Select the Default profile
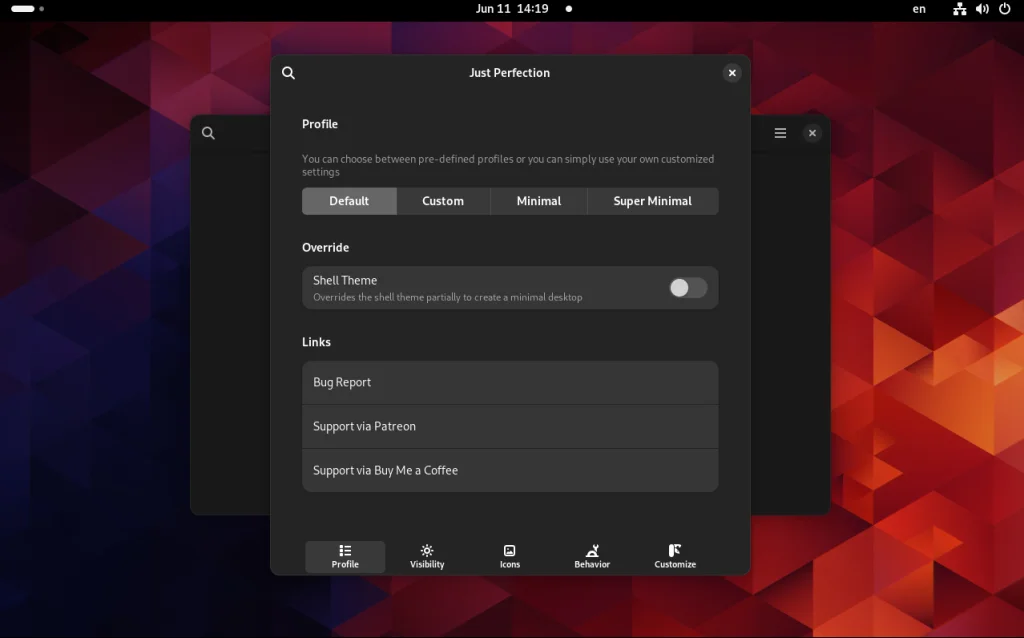1024x638 pixels. (x=349, y=201)
